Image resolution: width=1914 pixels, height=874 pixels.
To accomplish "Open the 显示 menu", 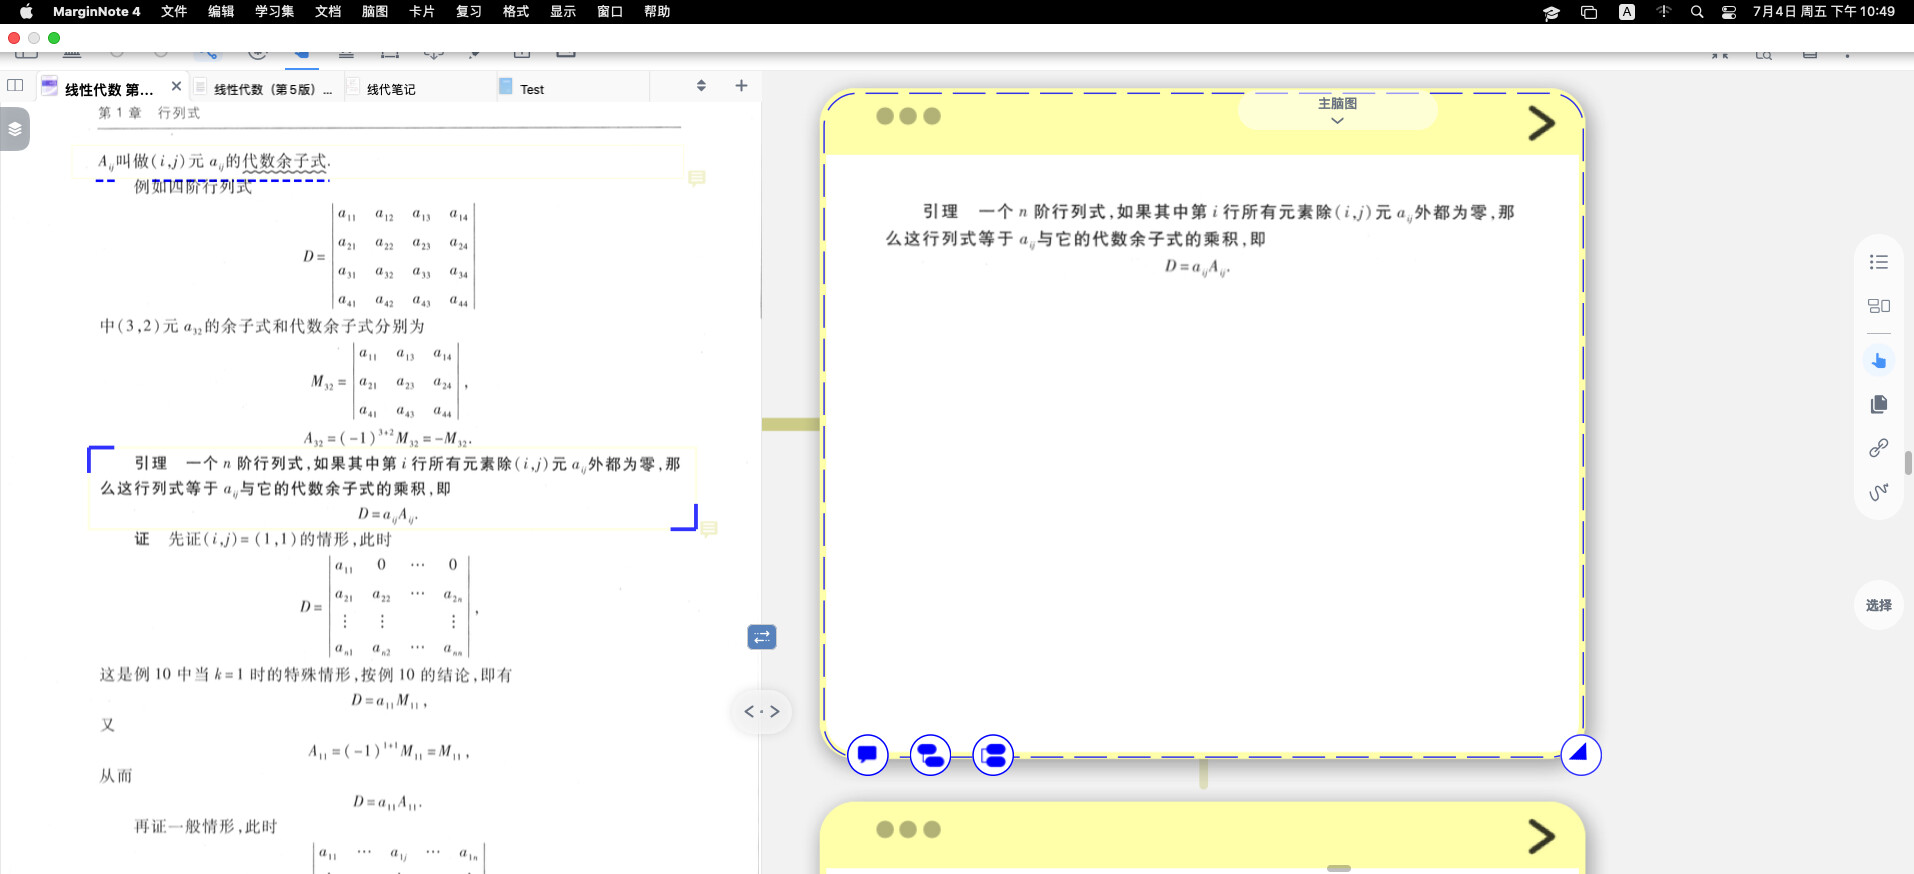I will 563,11.
